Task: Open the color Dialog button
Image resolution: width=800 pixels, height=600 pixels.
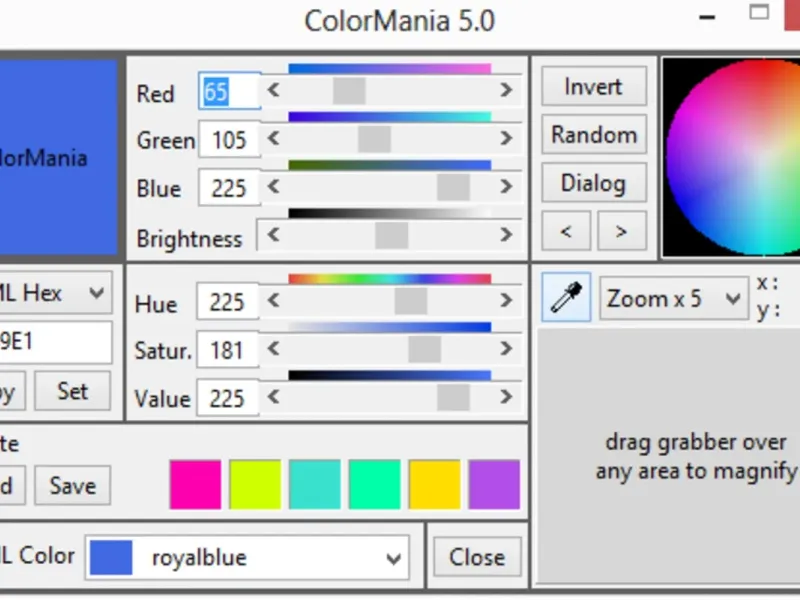Action: [594, 183]
